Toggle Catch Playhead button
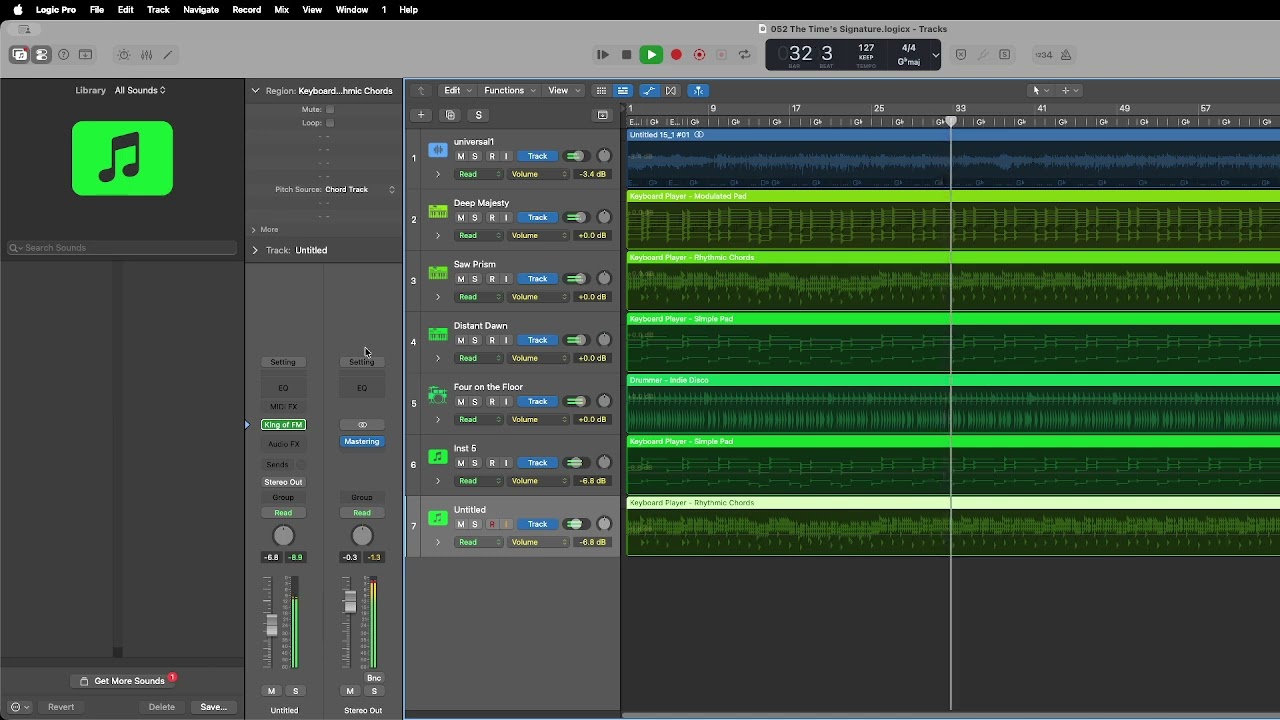Image resolution: width=1280 pixels, height=720 pixels. tap(698, 91)
